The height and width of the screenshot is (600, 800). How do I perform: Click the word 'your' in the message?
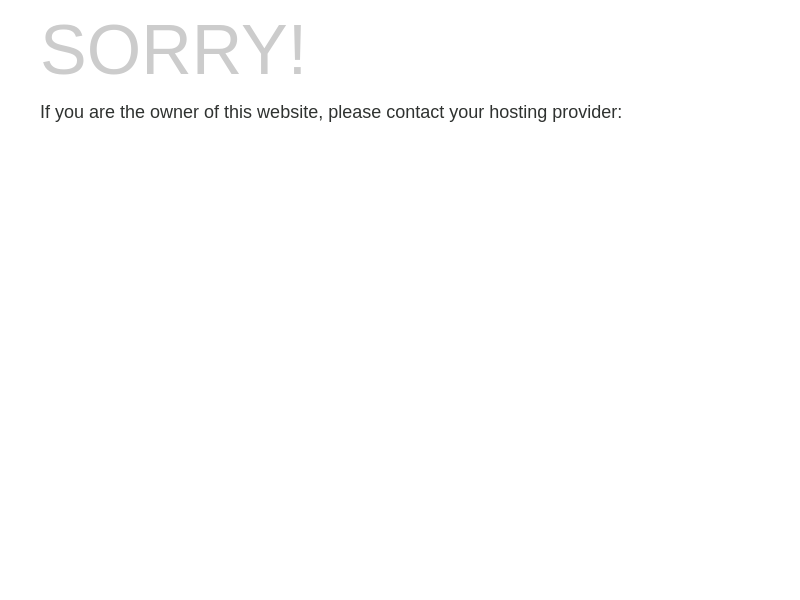[466, 113]
